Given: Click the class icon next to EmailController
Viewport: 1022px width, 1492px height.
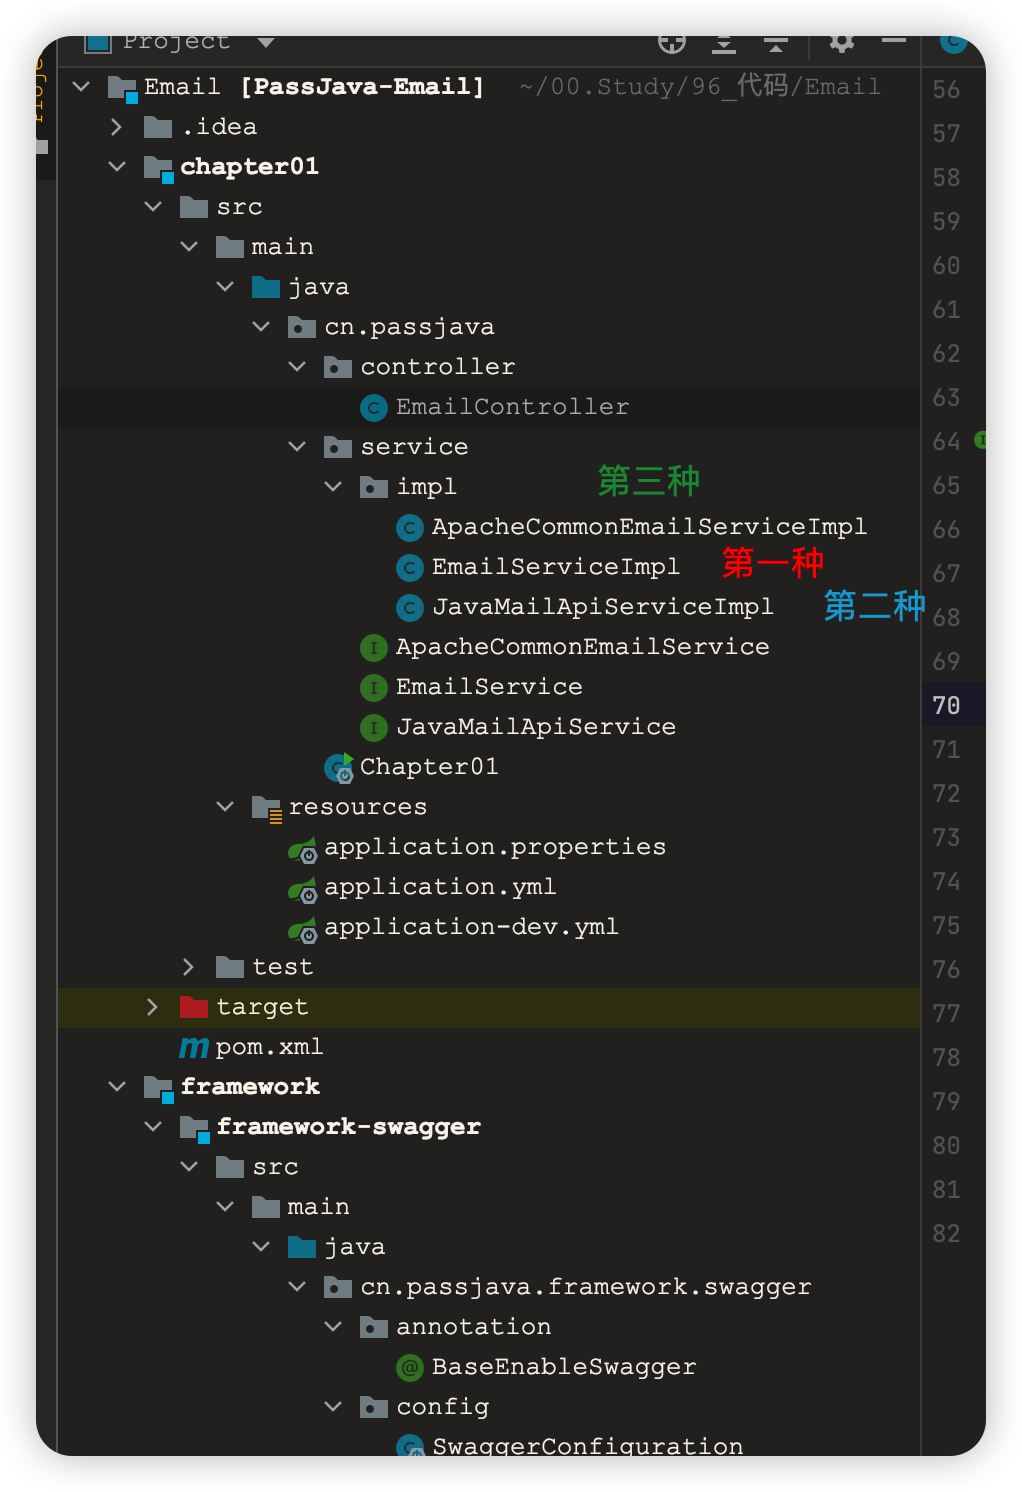Looking at the screenshot, I should pyautogui.click(x=372, y=407).
